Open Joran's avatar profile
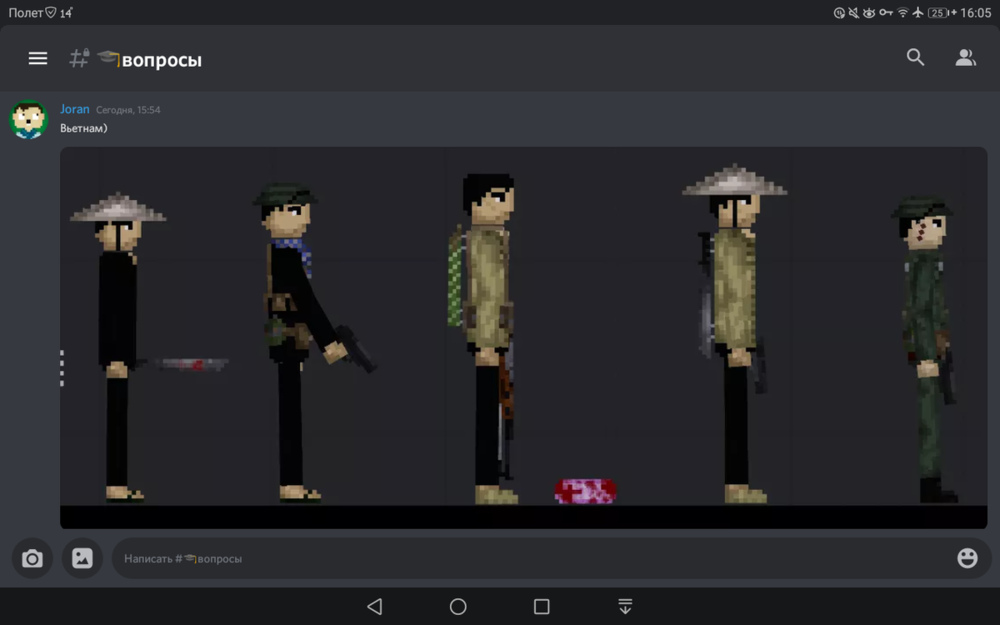Image resolution: width=1000 pixels, height=625 pixels. tap(29, 119)
